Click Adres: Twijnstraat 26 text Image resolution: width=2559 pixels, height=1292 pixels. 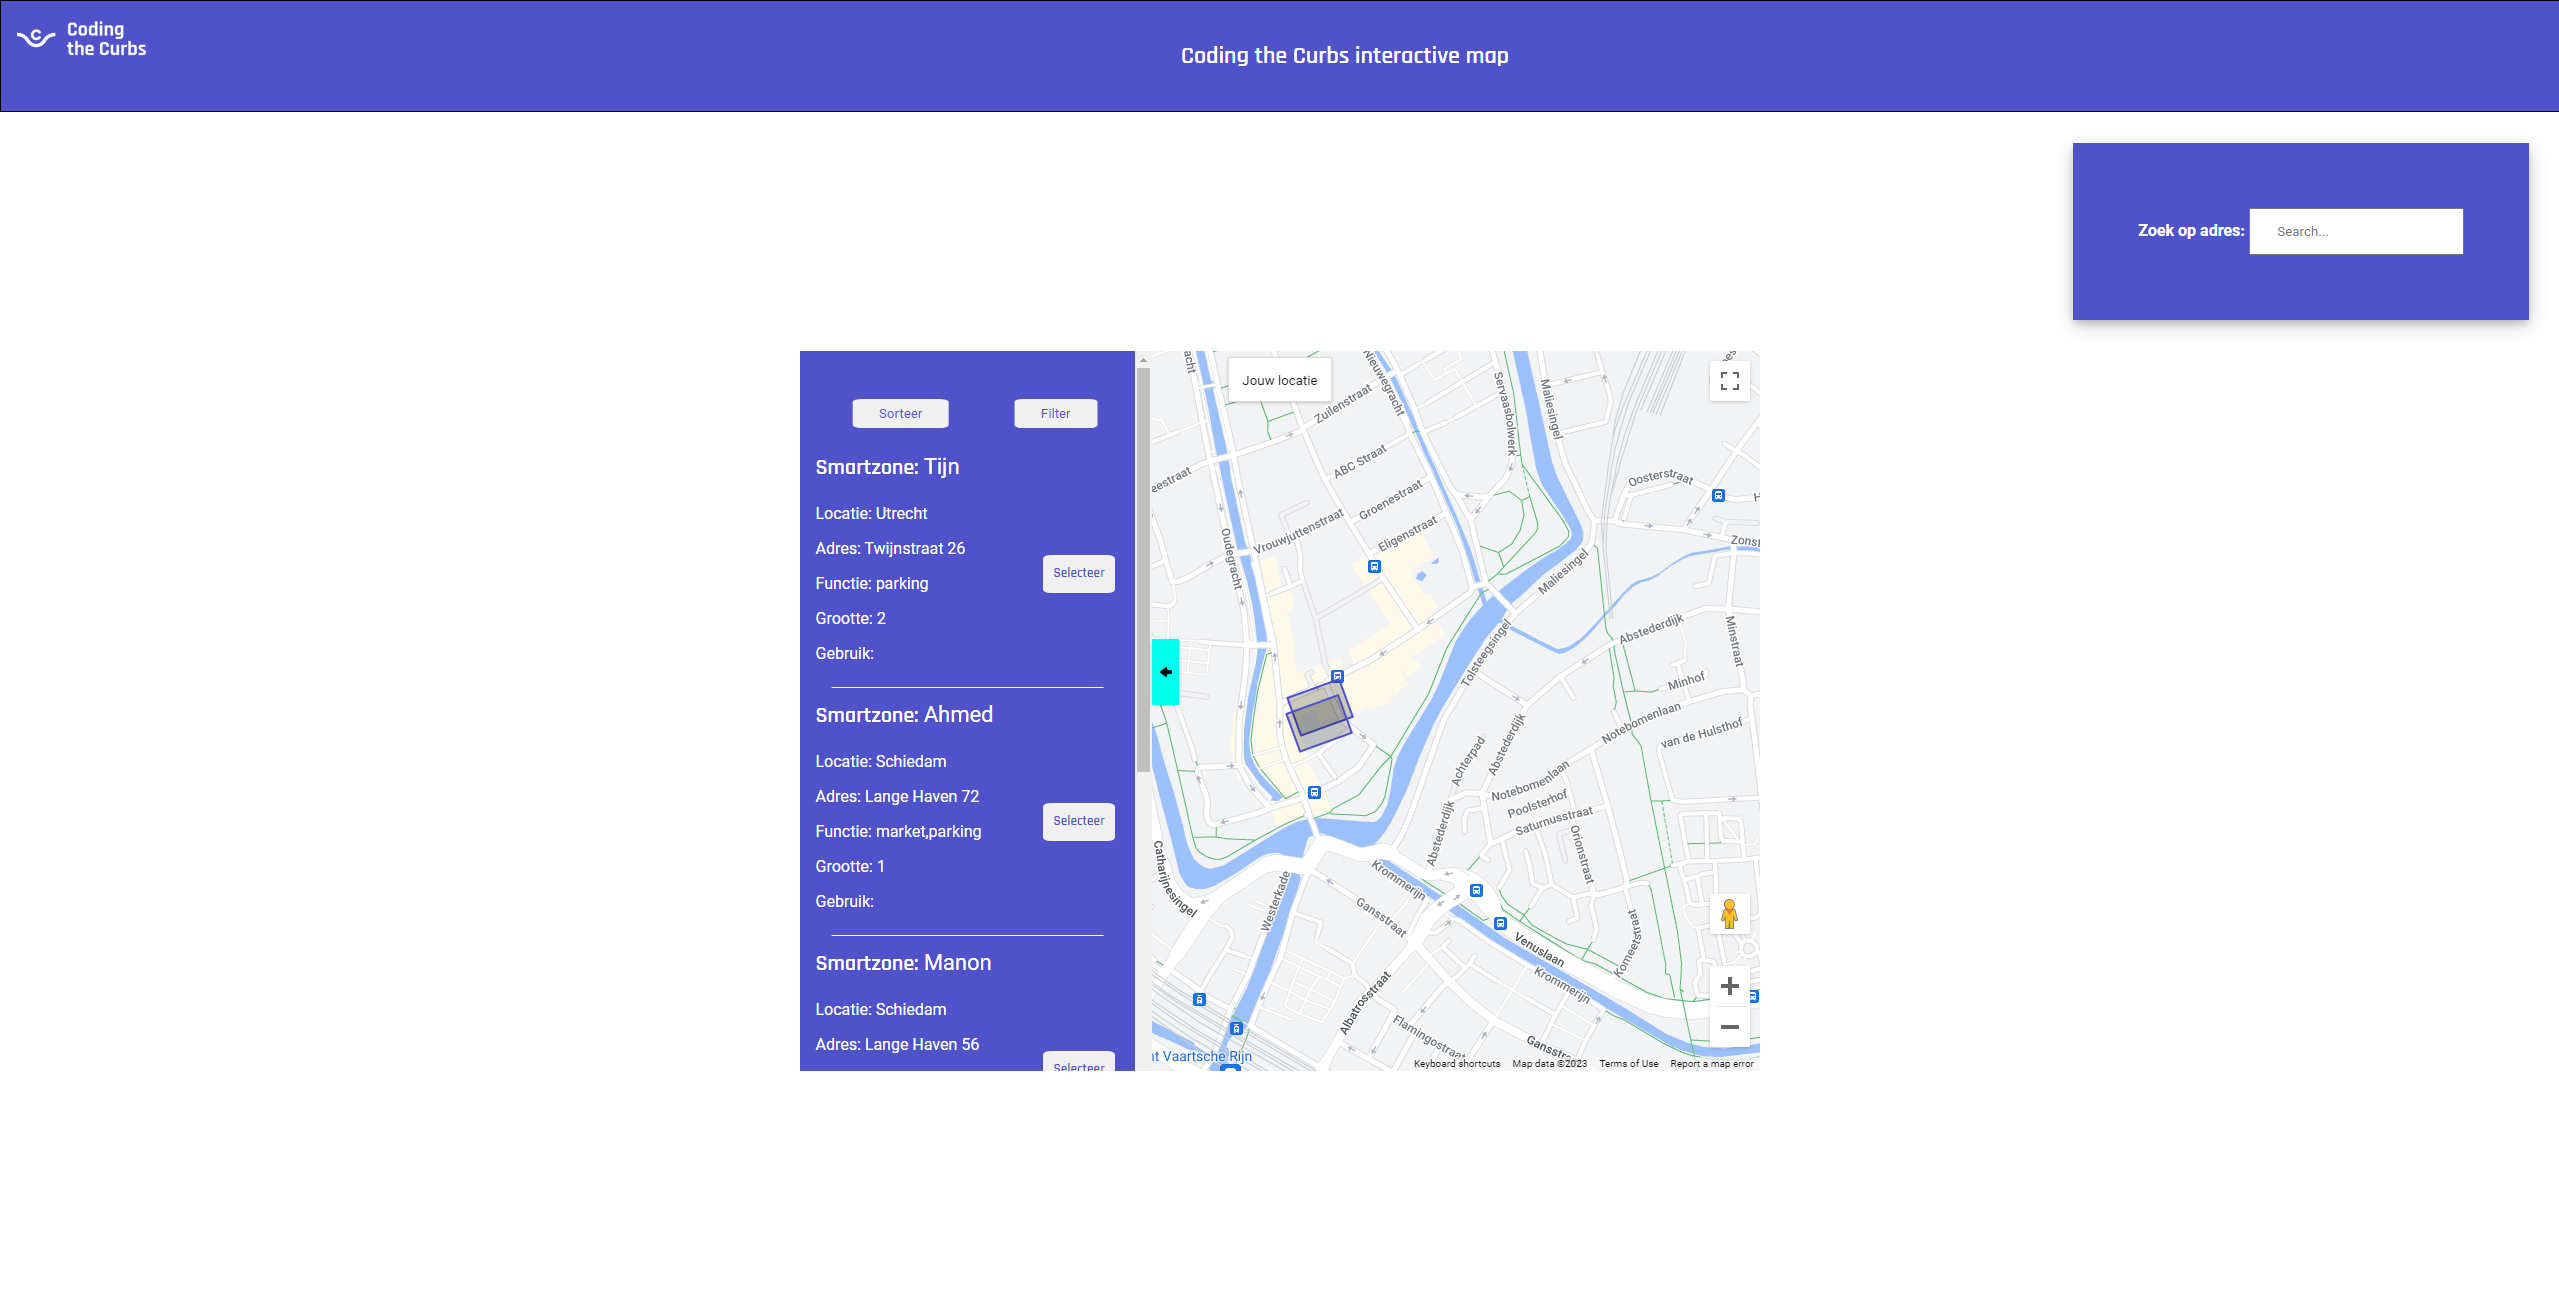(890, 549)
